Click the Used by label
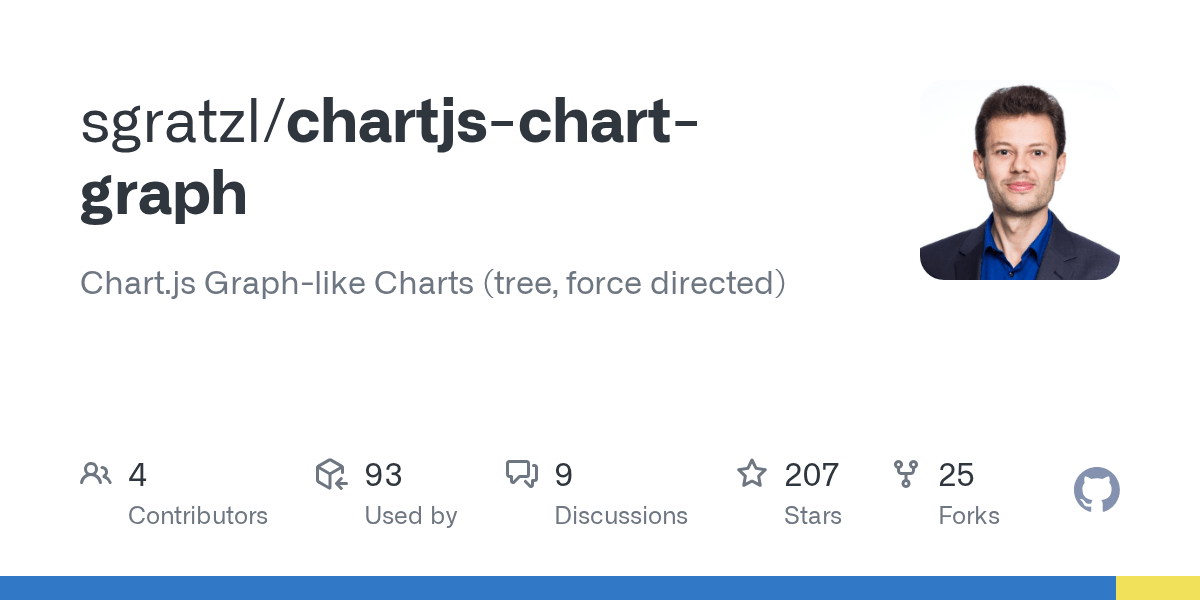The height and width of the screenshot is (600, 1200). coord(411,516)
